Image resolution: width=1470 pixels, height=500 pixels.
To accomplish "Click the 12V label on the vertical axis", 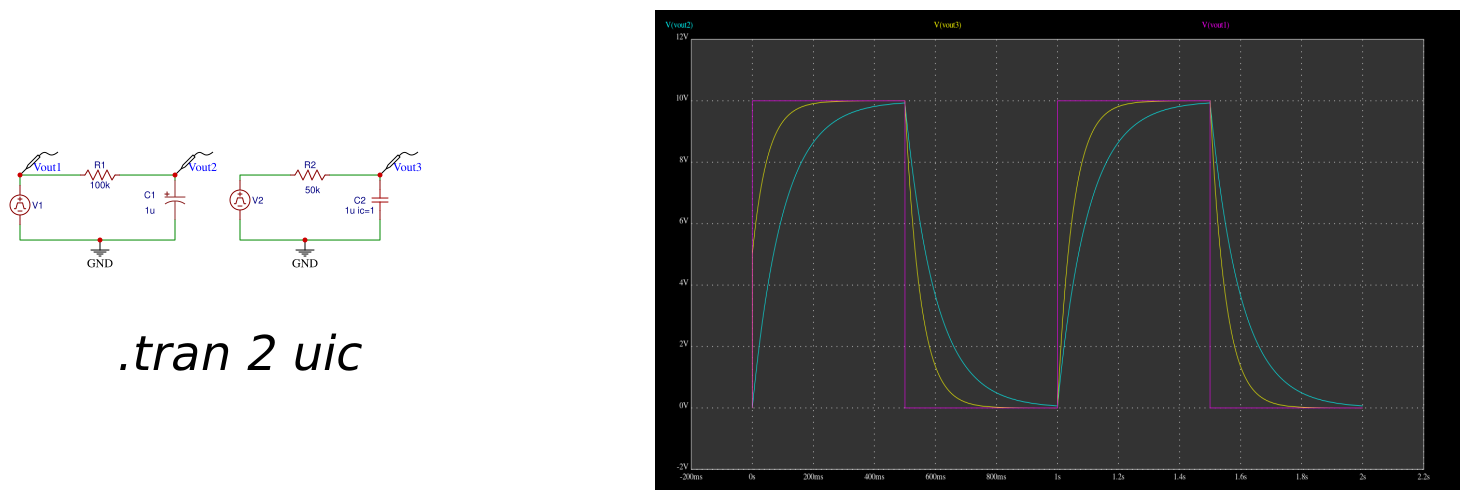I will tap(682, 37).
